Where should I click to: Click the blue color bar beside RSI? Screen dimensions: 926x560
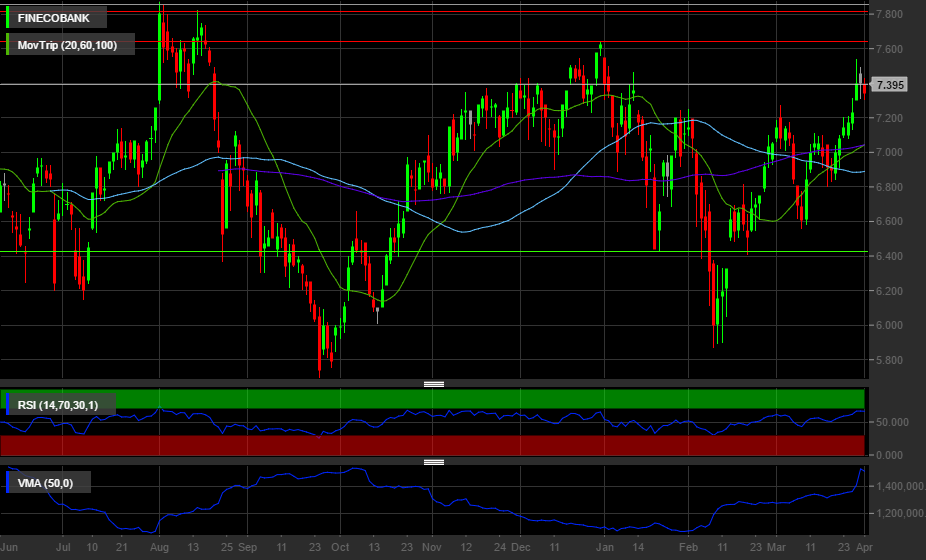coord(8,404)
